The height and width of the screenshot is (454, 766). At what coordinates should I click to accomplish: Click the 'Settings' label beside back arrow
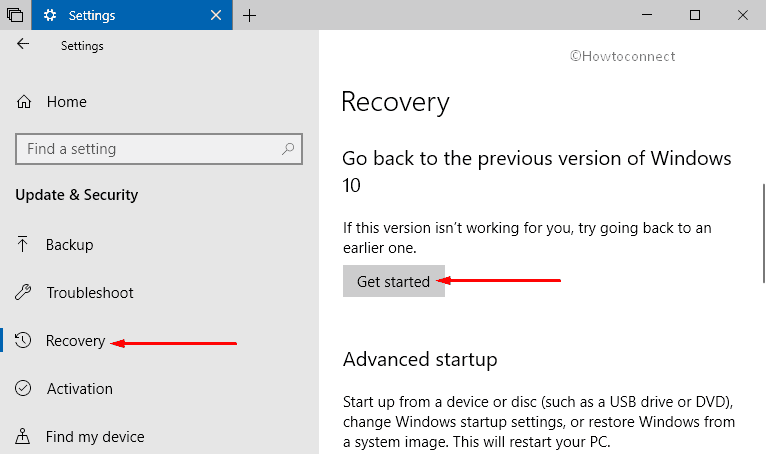coord(82,45)
